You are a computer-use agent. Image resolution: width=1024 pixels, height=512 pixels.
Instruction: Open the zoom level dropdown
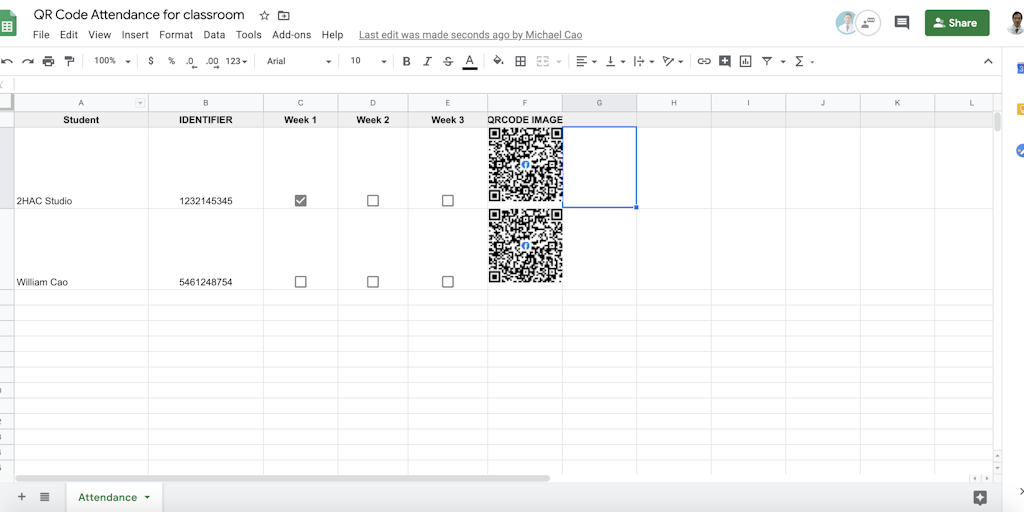112,61
